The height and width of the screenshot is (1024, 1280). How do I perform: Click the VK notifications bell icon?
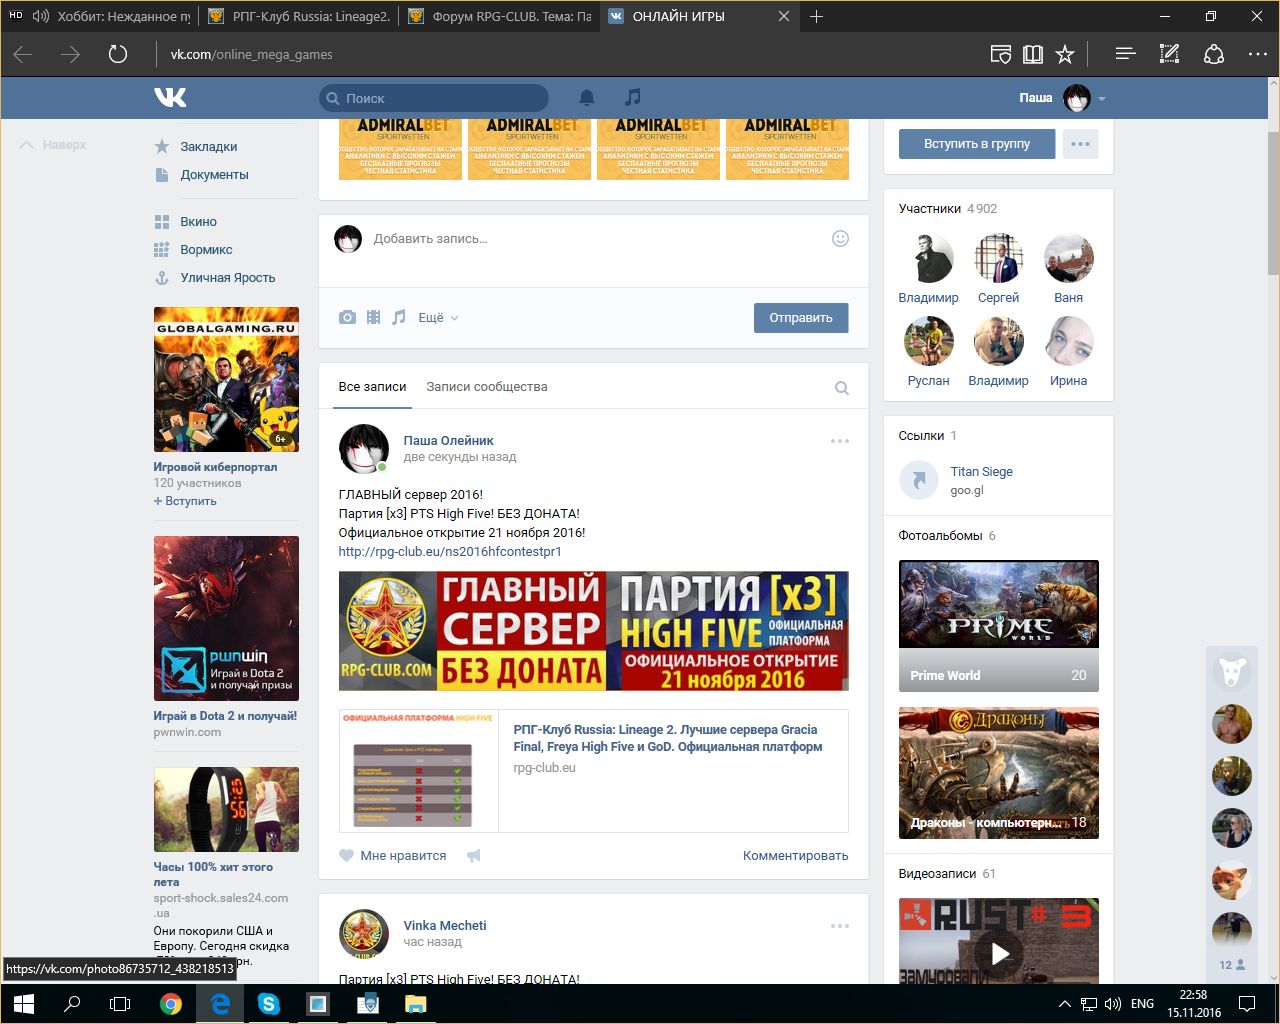(587, 97)
